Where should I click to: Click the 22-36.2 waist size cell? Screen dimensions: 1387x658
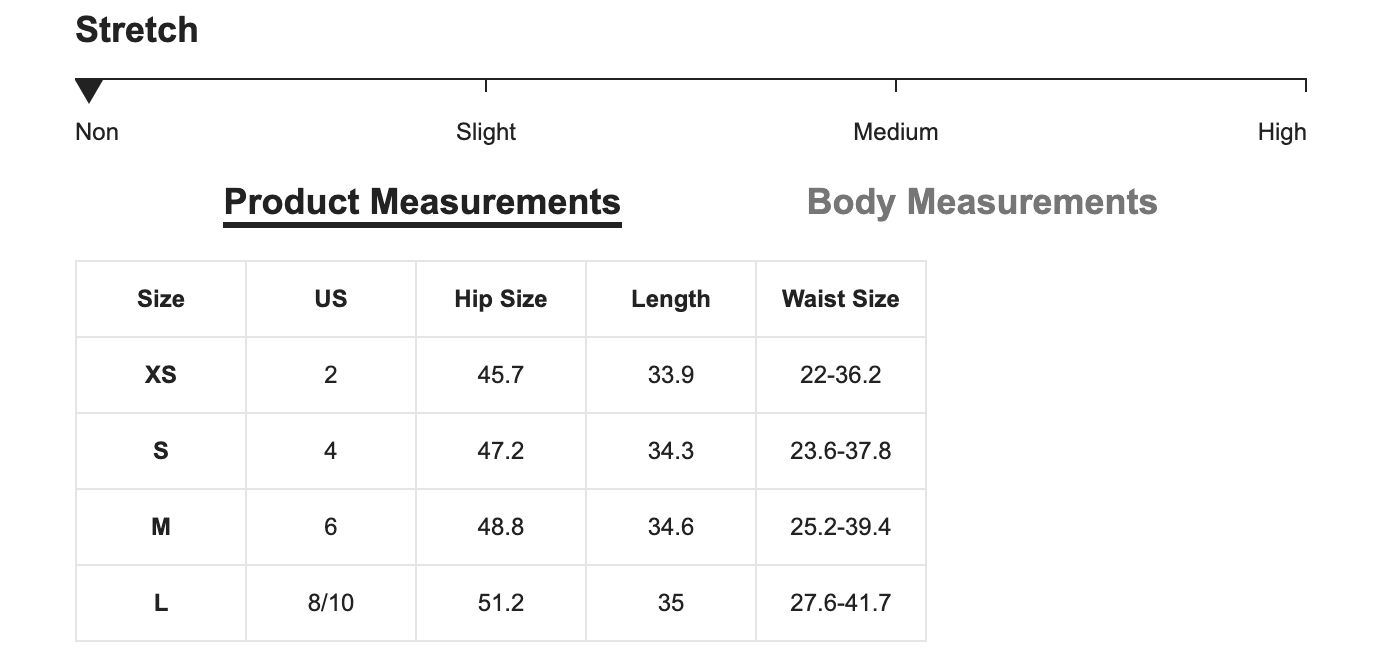pyautogui.click(x=841, y=375)
